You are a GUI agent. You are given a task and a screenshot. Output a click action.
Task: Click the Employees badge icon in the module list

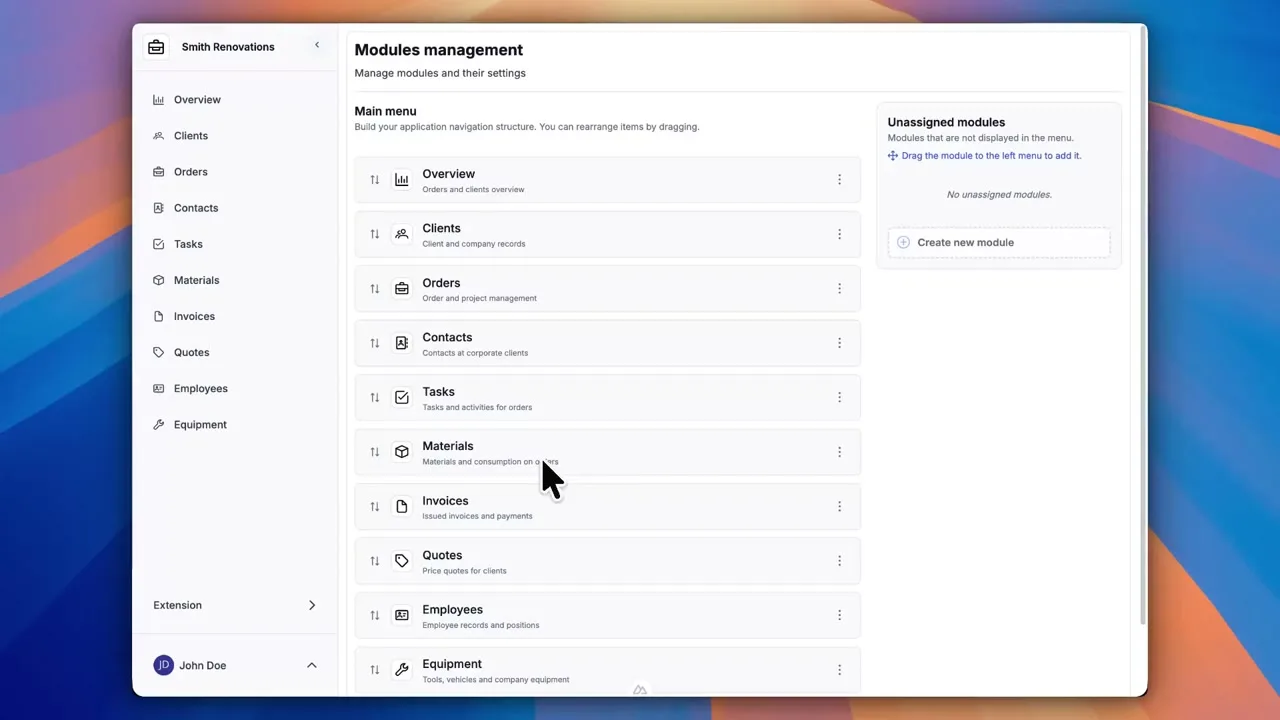[x=401, y=615]
